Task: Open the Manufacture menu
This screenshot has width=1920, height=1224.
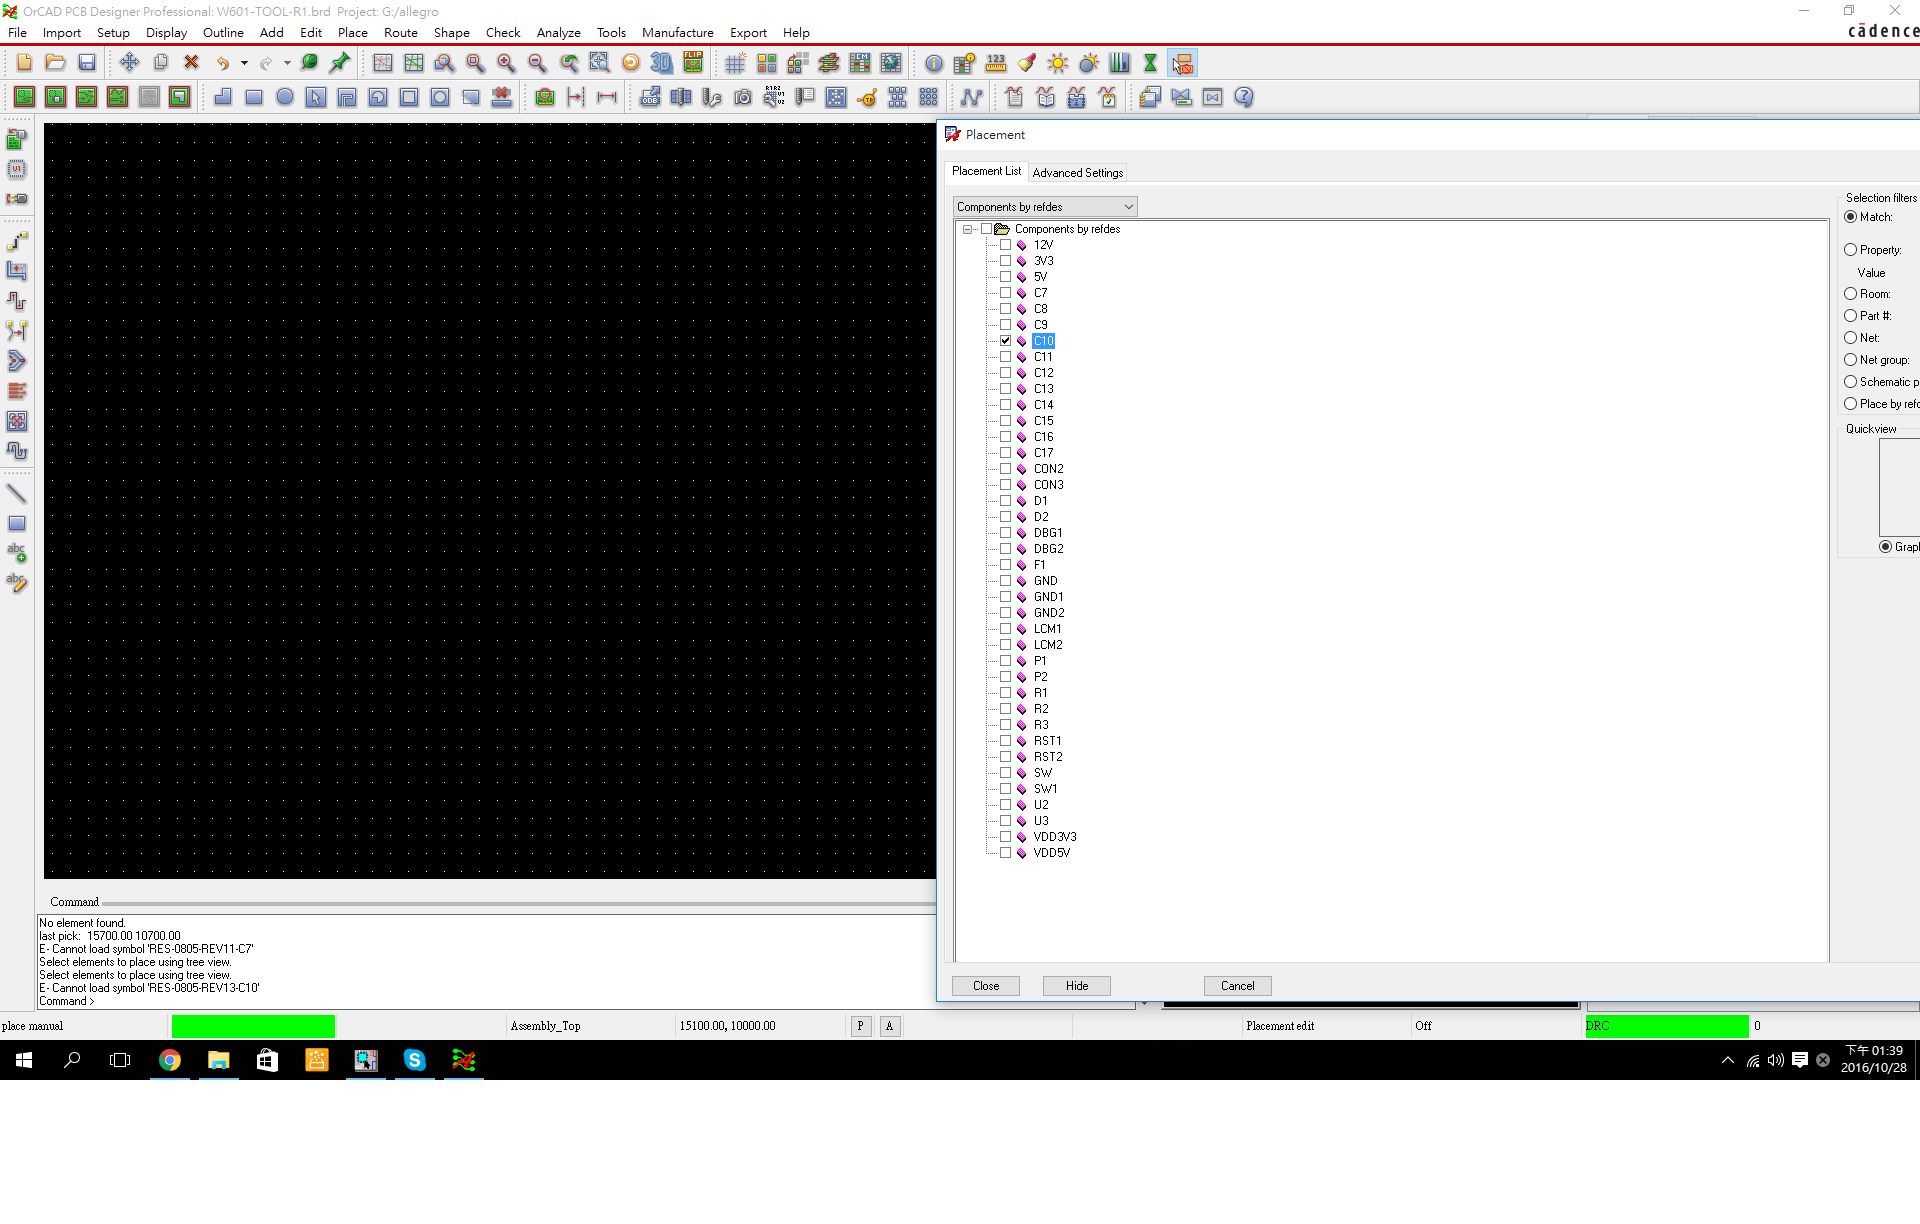Action: 677,32
